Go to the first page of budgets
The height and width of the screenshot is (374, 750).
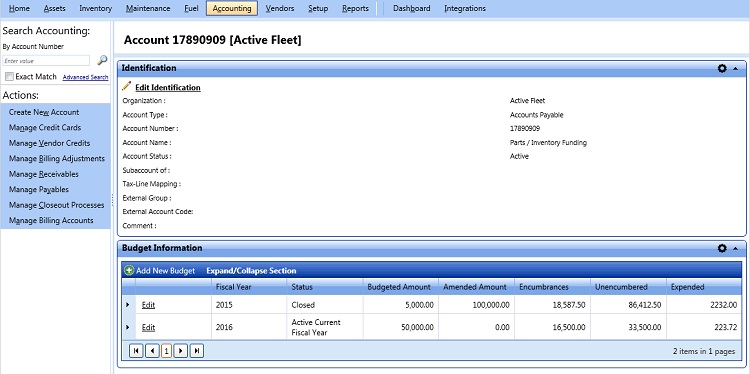pyautogui.click(x=136, y=351)
